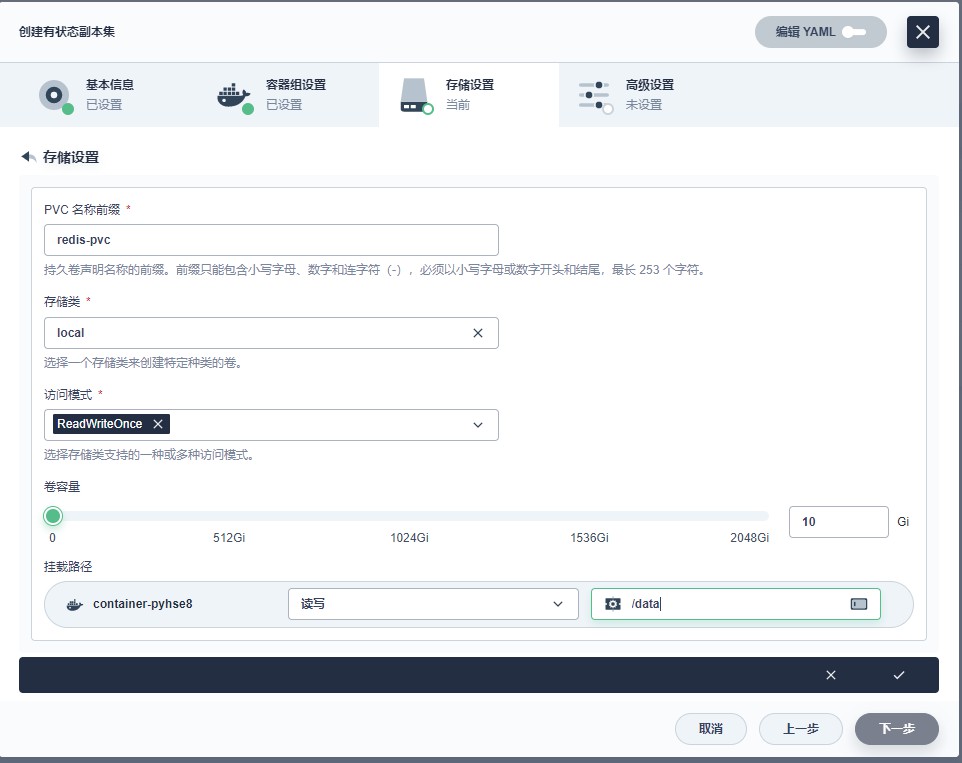
Task: Click the 上一步 button
Action: click(x=801, y=729)
